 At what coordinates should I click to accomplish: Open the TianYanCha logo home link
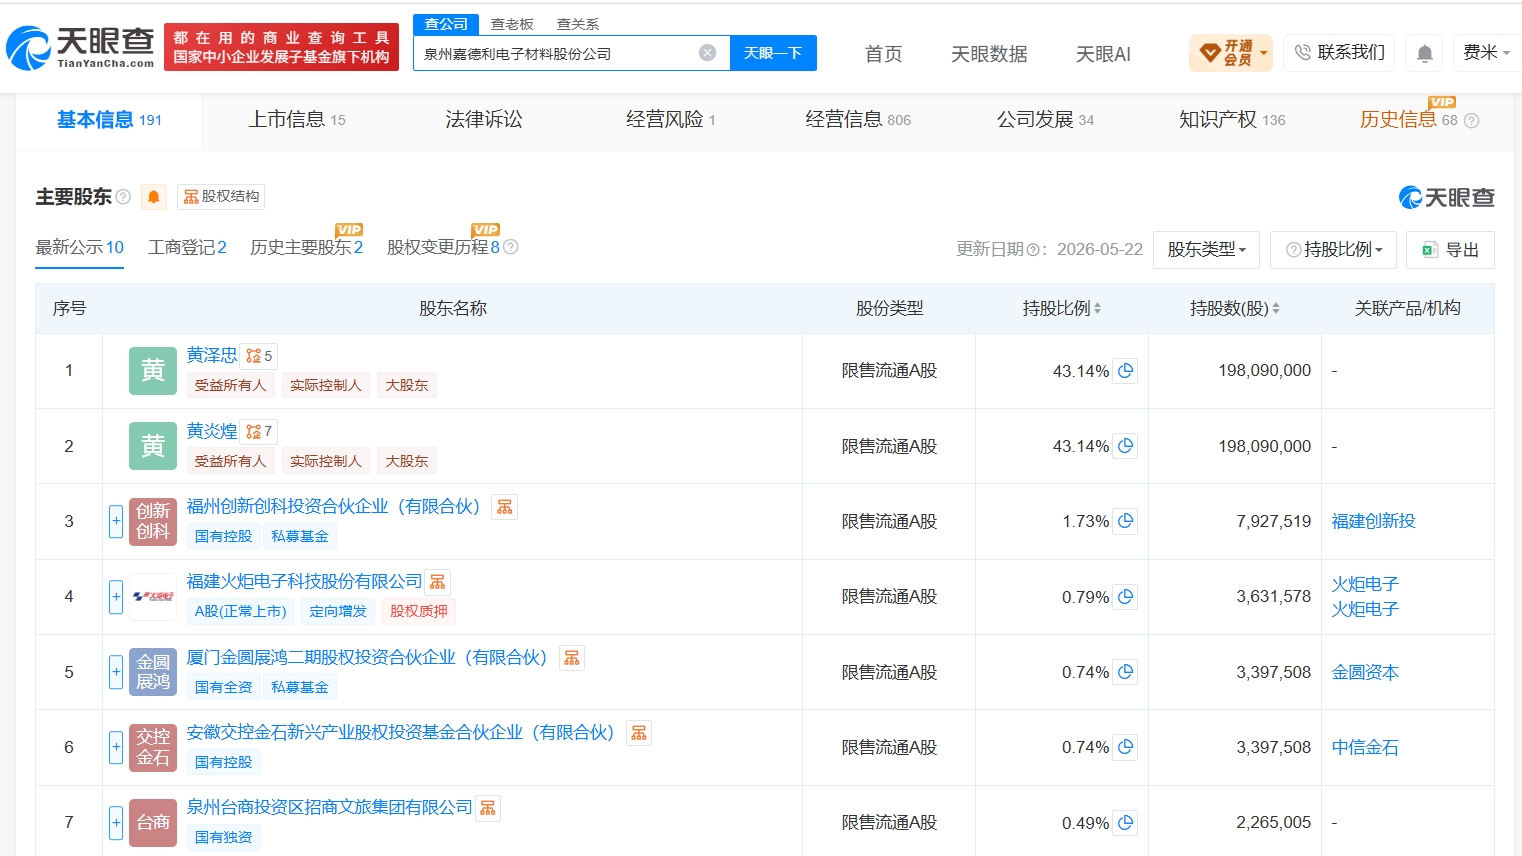tap(80, 47)
